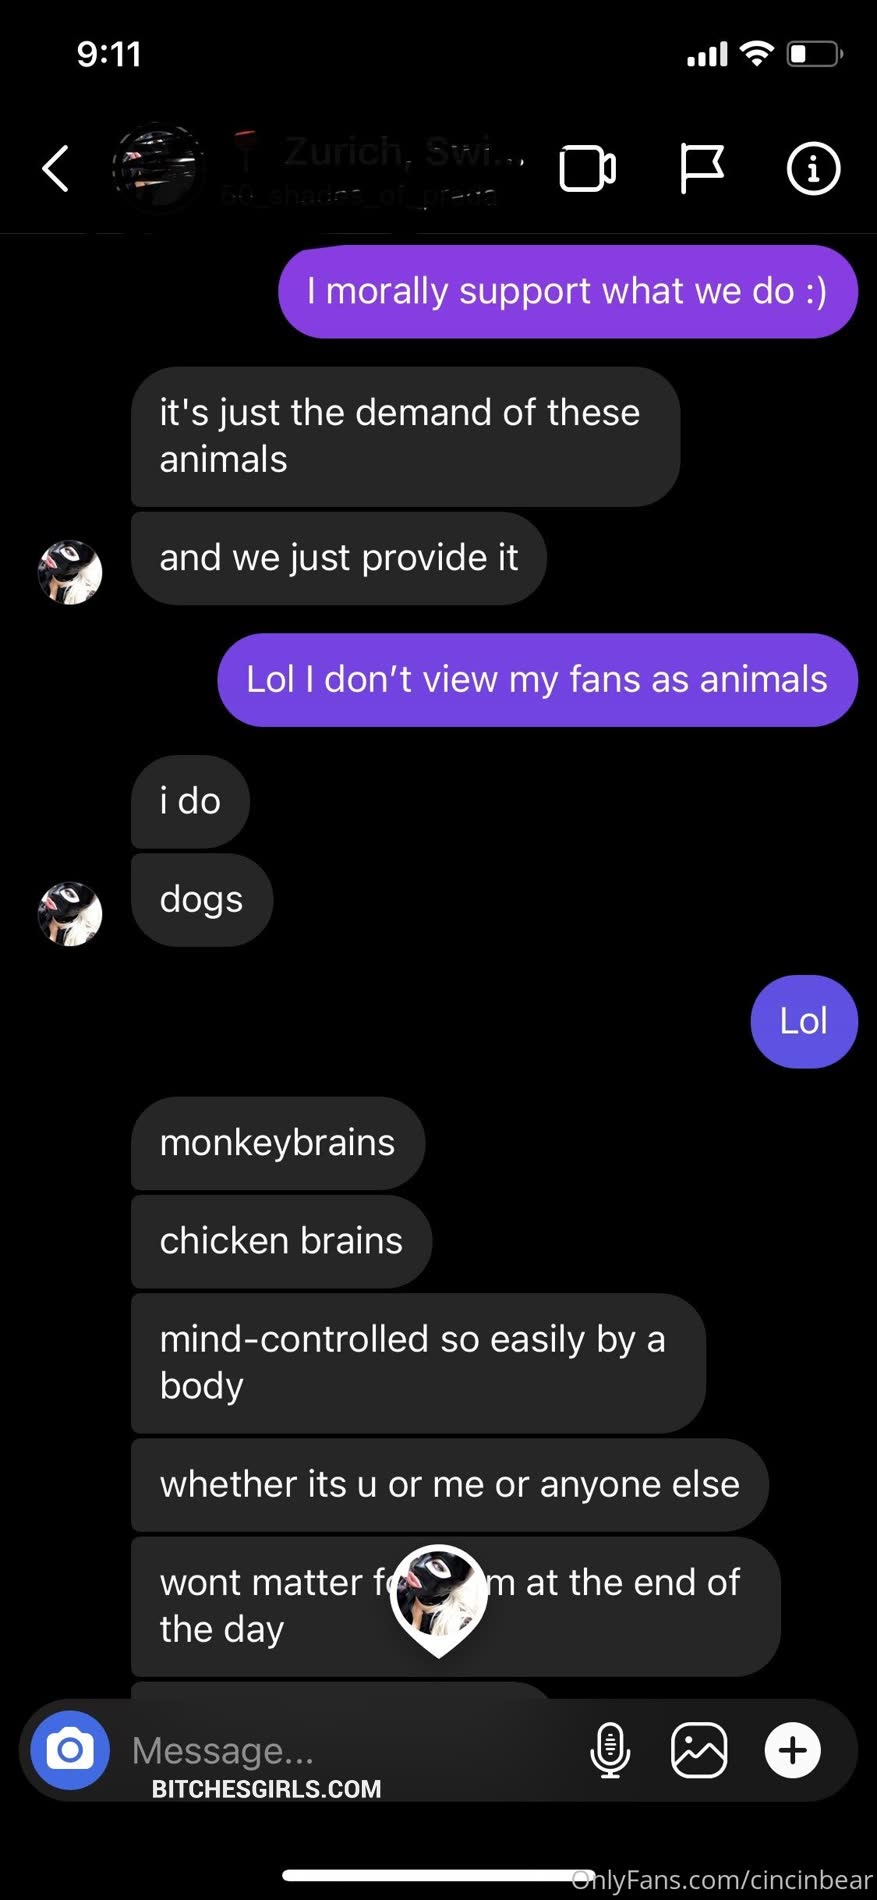This screenshot has height=1900, width=877.
Task: Open photo gallery icon
Action: tap(699, 1750)
